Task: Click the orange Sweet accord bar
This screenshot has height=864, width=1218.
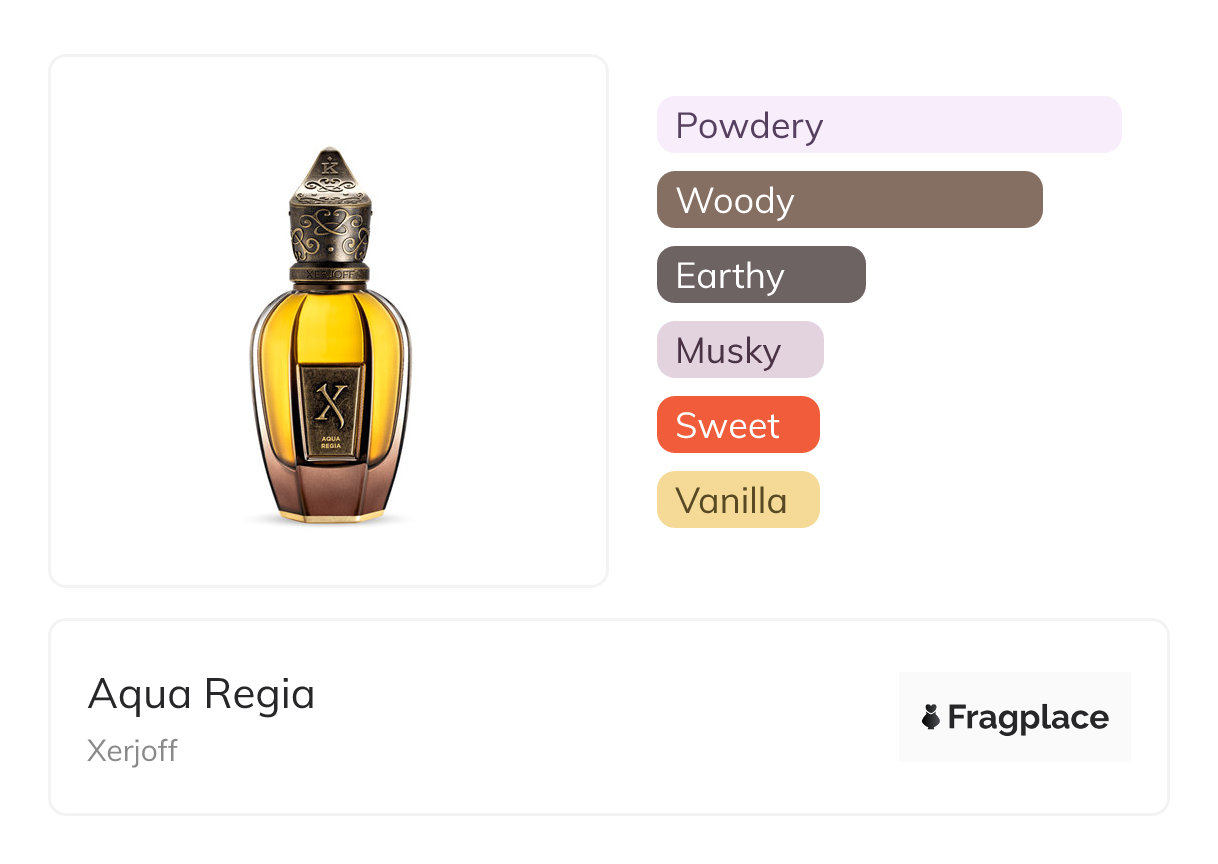Action: 738,425
